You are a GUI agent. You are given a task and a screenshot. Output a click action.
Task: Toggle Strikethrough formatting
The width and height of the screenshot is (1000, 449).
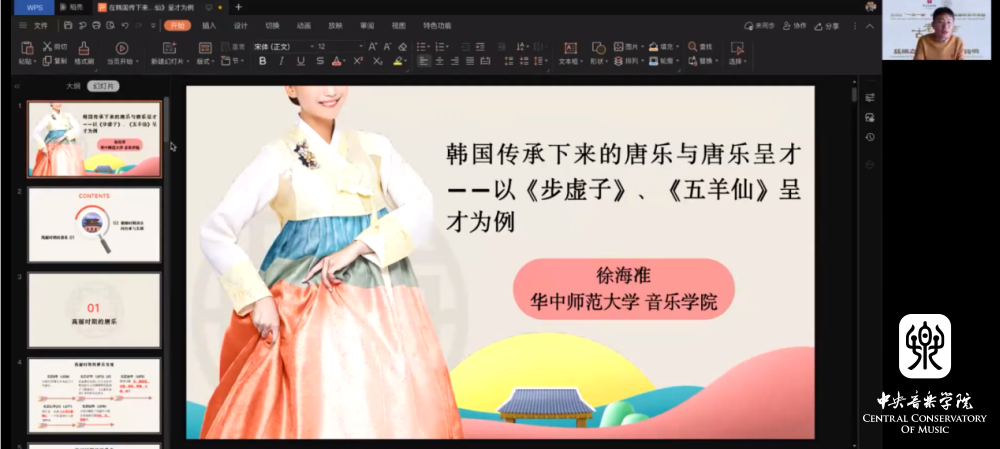click(x=320, y=61)
